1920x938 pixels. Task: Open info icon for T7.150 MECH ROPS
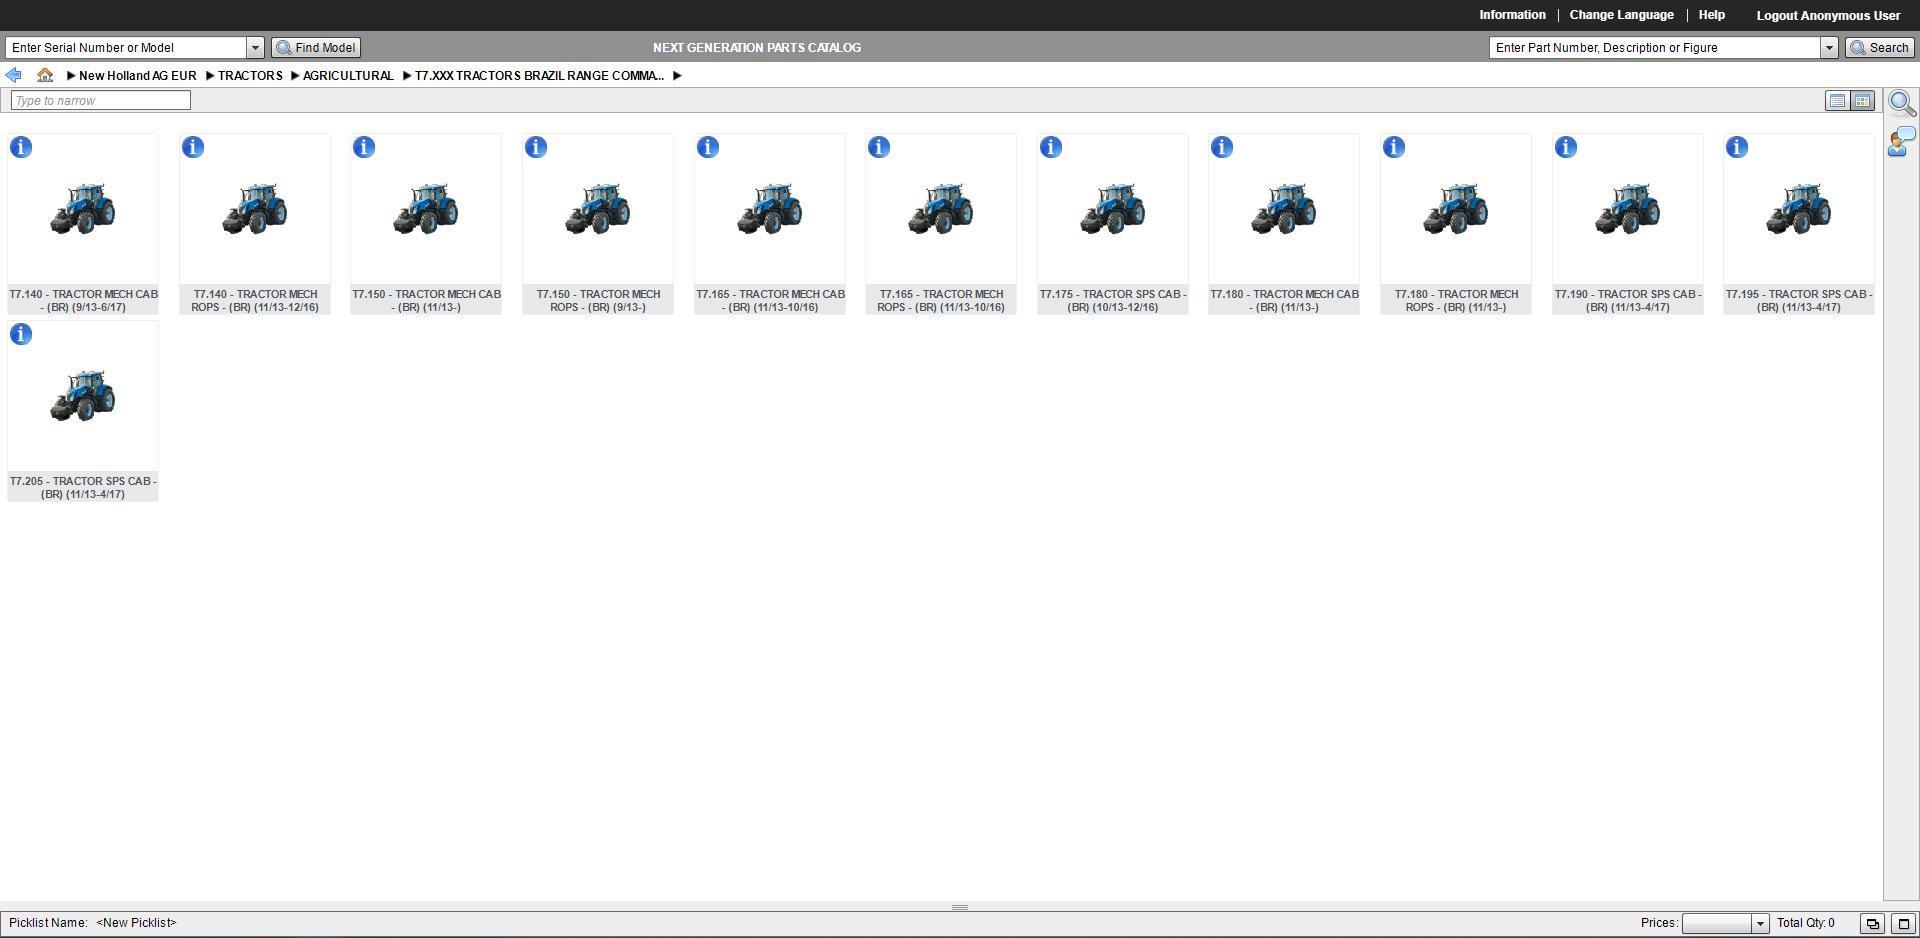click(536, 148)
